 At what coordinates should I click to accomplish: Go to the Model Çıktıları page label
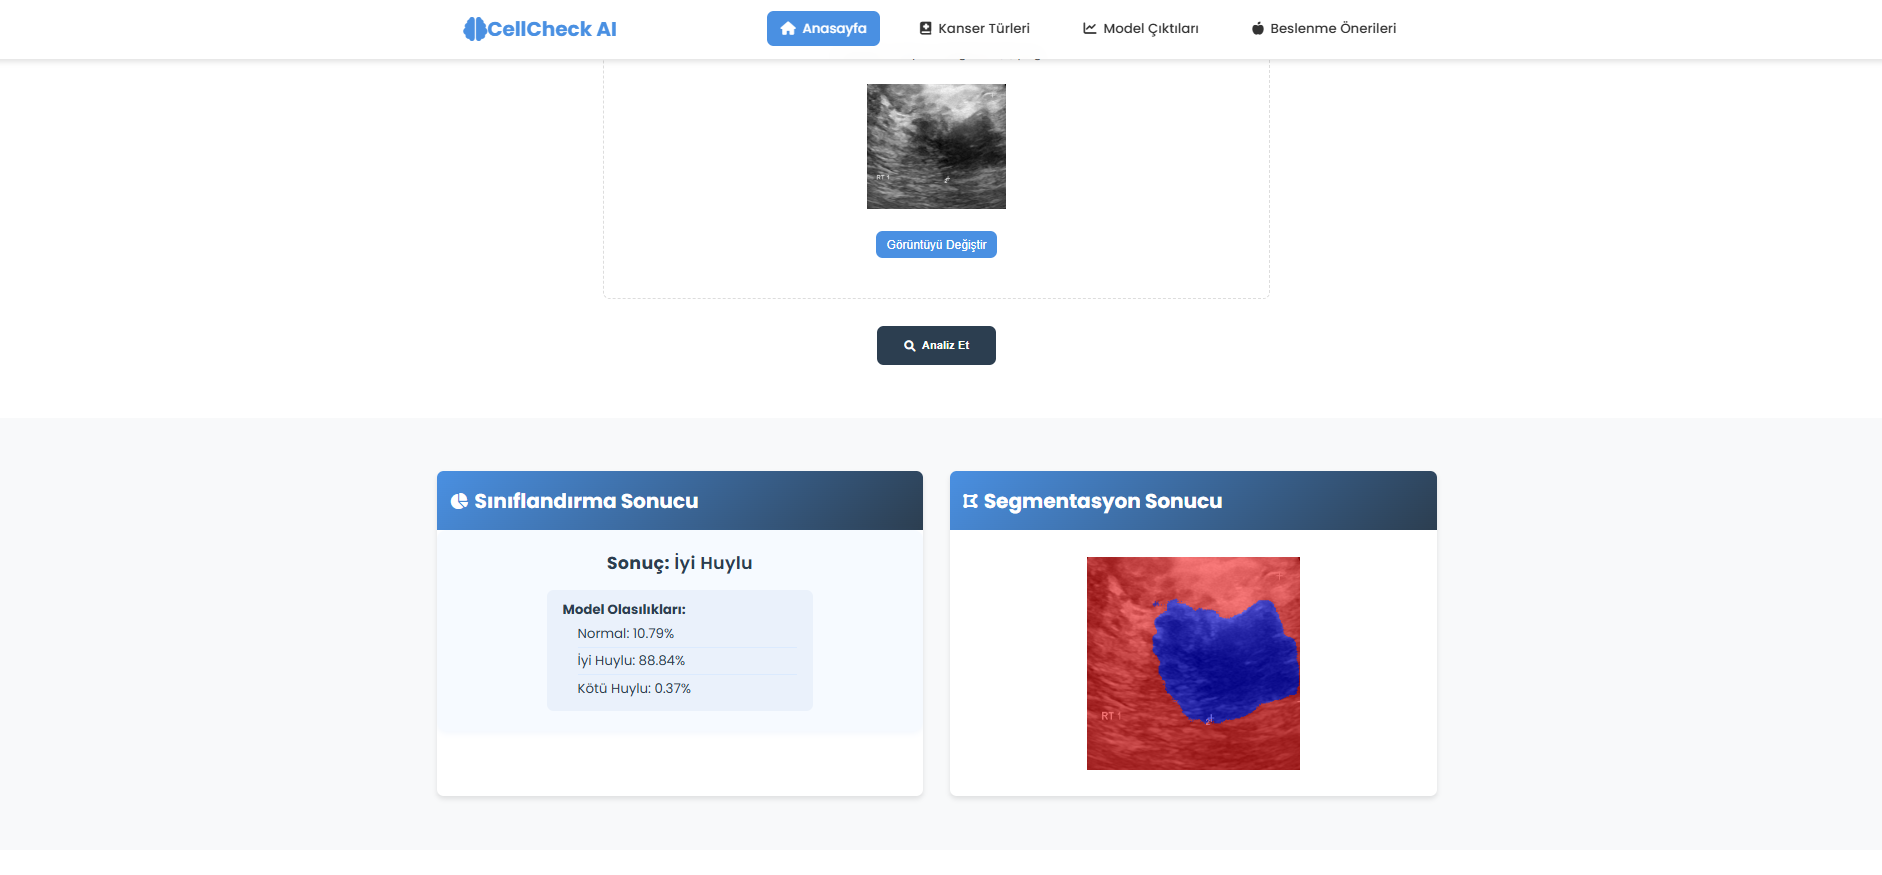tap(1150, 29)
